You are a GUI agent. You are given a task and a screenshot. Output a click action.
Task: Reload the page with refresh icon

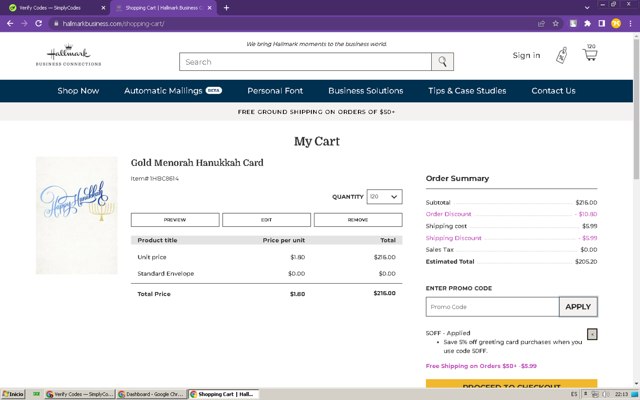38,24
